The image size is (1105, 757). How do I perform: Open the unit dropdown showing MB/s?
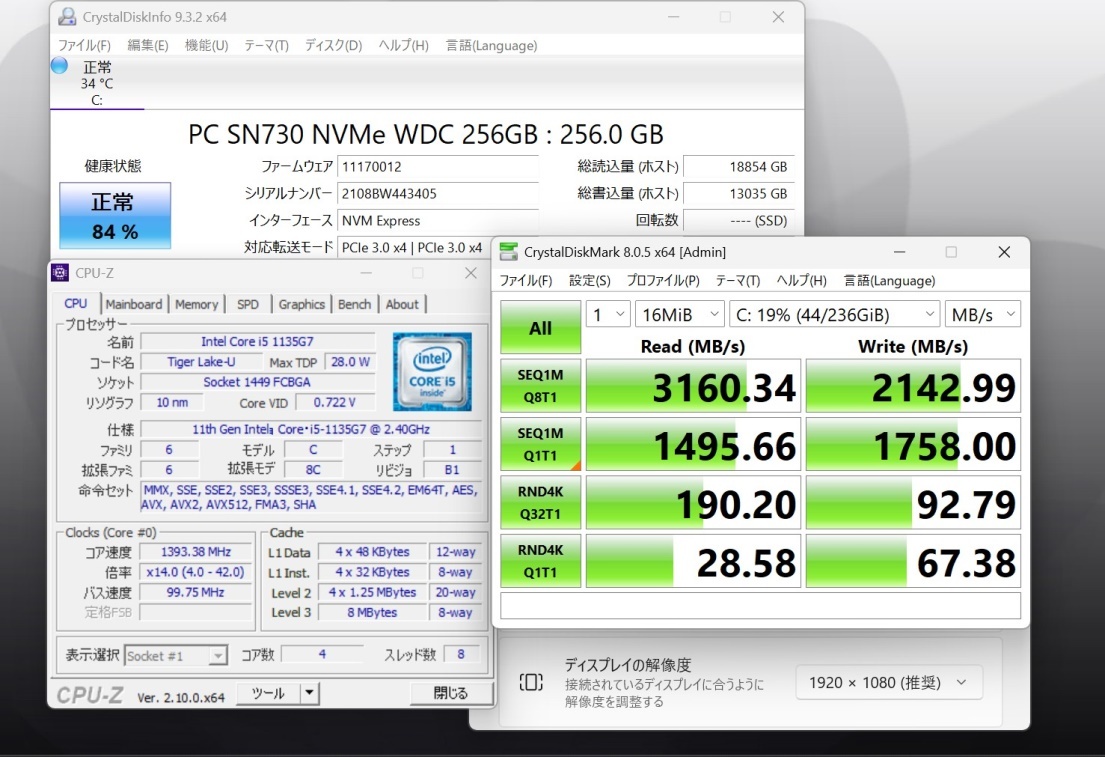pyautogui.click(x=982, y=314)
